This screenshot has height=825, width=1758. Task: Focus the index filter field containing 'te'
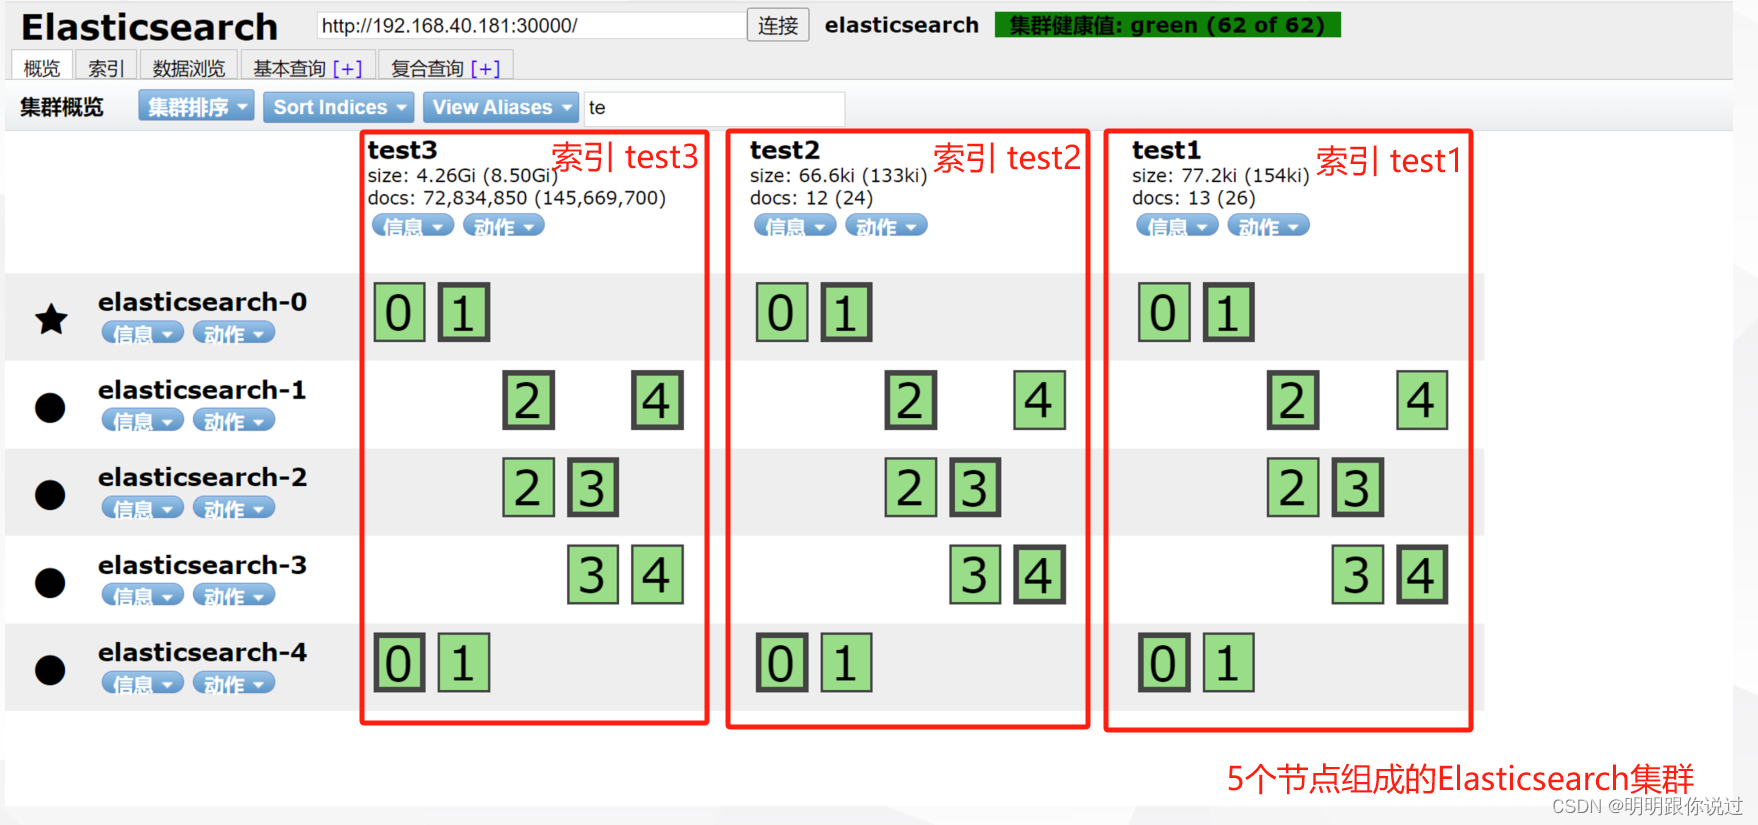[714, 107]
